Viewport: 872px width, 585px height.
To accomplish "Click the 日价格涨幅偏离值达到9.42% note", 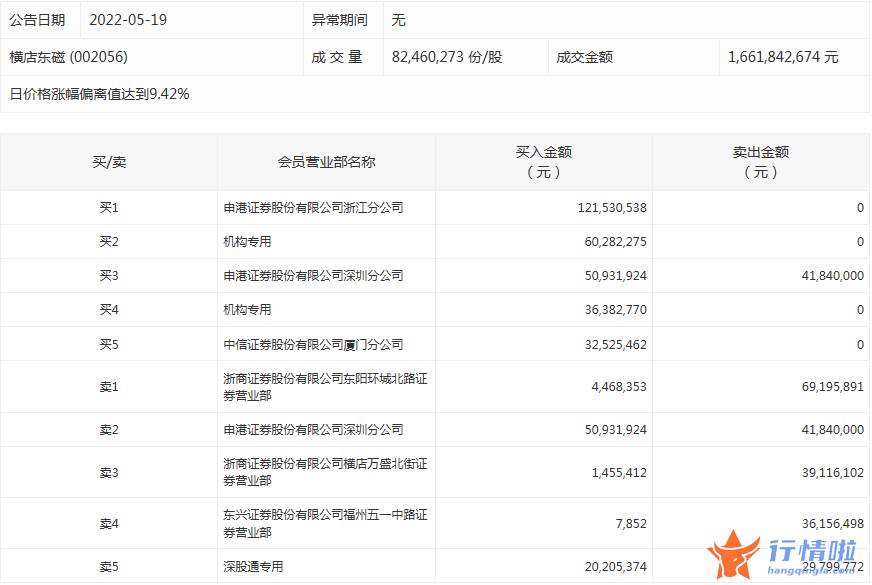I will [100, 93].
